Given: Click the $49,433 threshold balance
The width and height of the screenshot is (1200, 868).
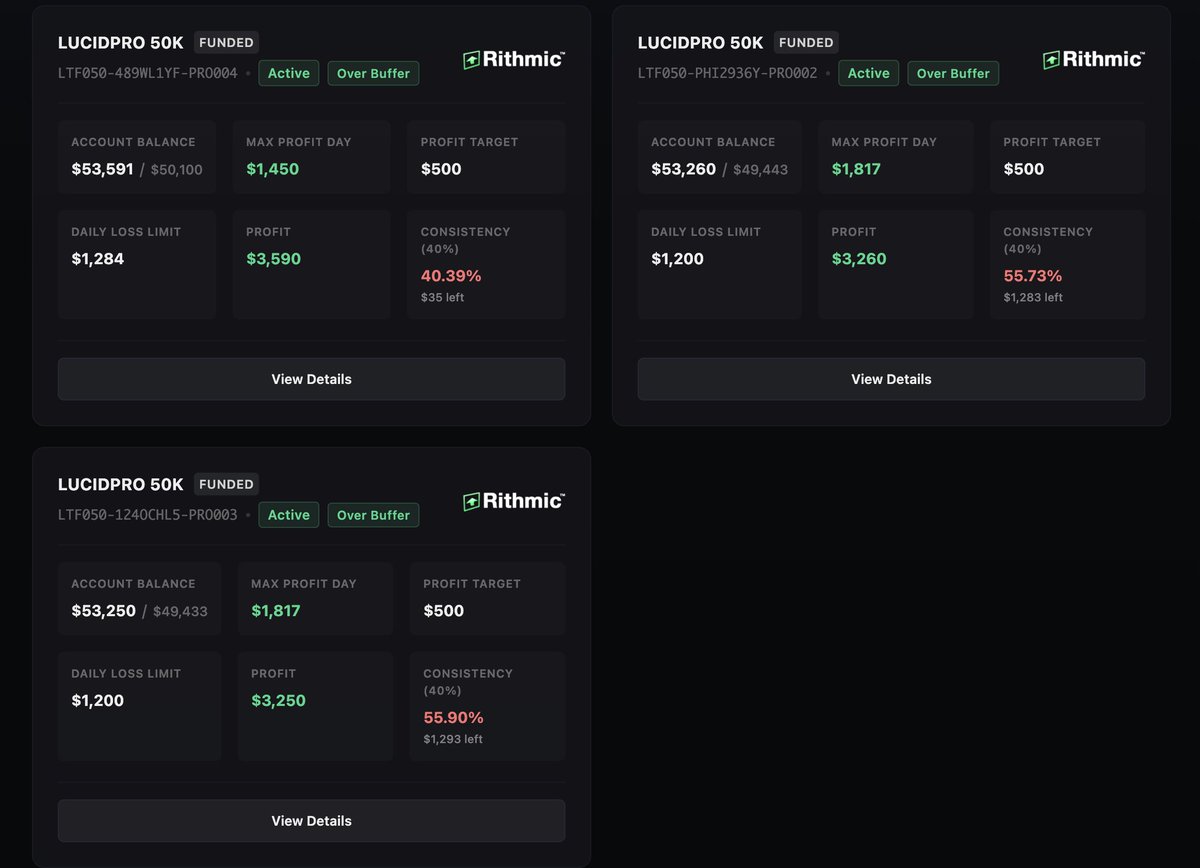Looking at the screenshot, I should pos(180,612).
